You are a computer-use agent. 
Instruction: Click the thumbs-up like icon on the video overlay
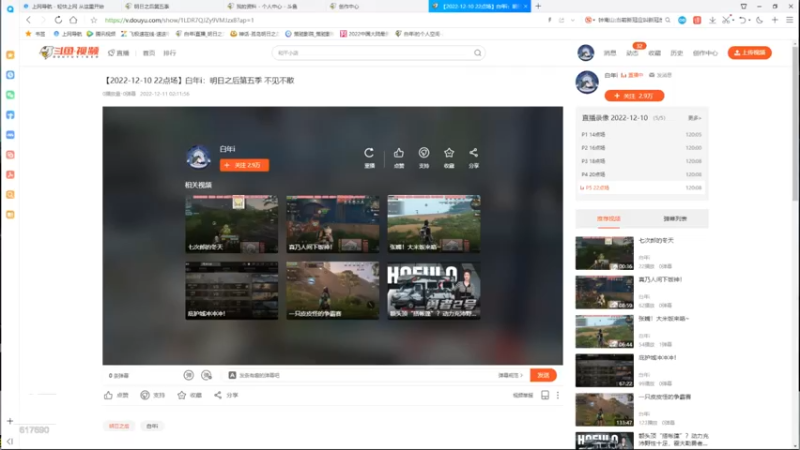398,153
